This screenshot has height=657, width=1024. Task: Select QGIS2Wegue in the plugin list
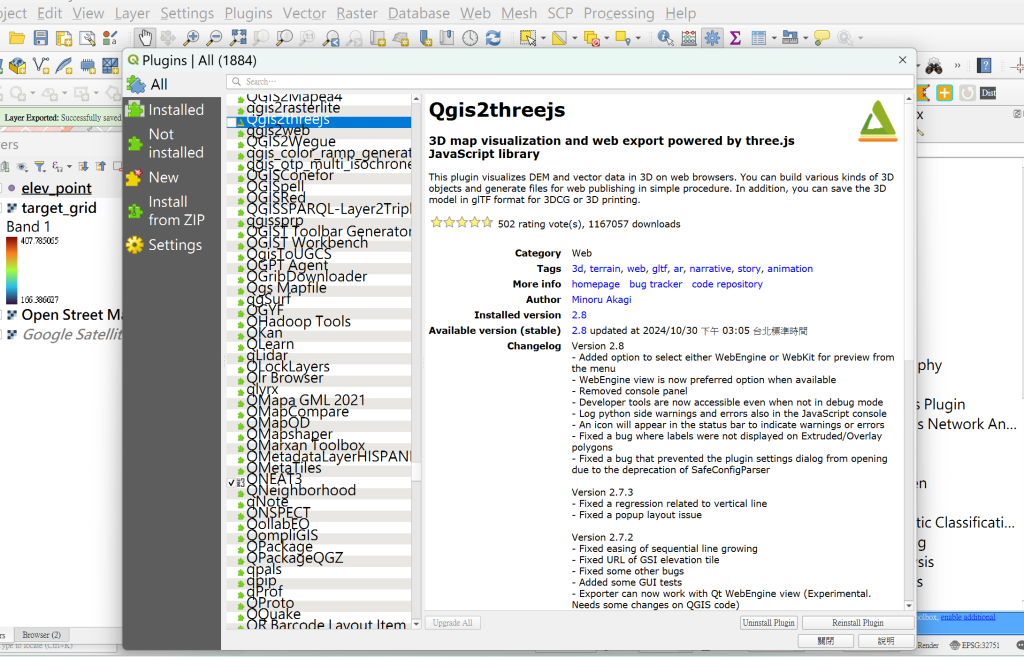[291, 141]
